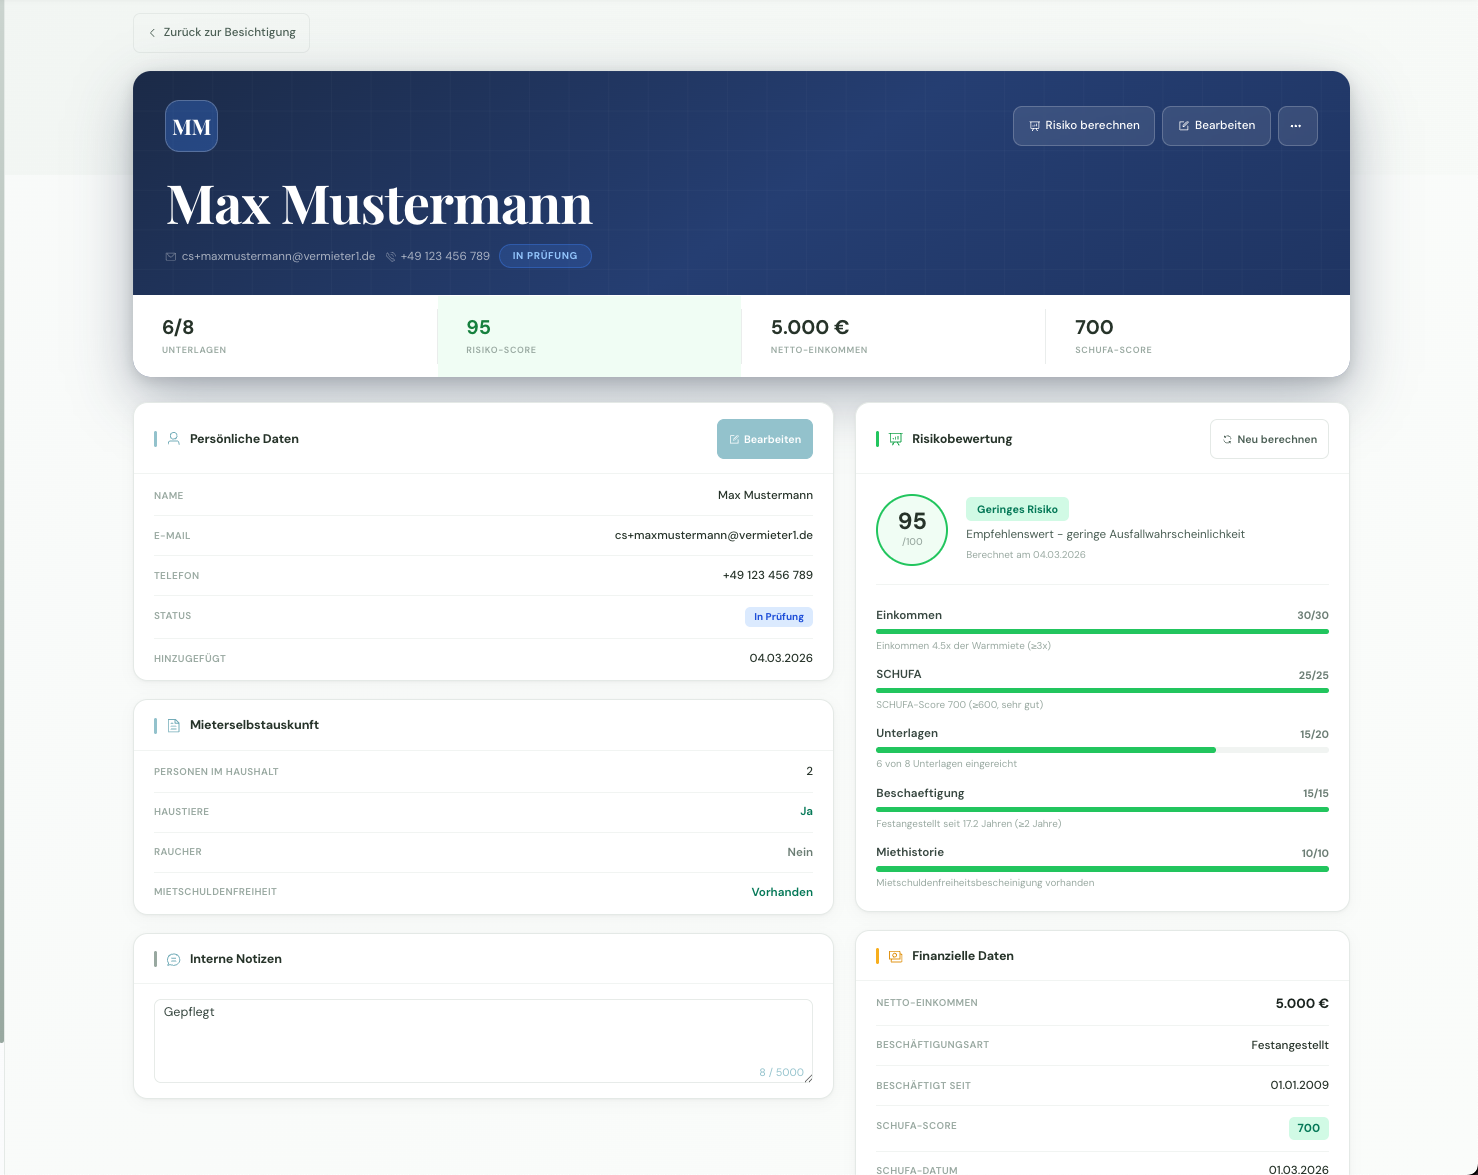
Task: Click the envelope icon beside header email
Action: click(171, 257)
